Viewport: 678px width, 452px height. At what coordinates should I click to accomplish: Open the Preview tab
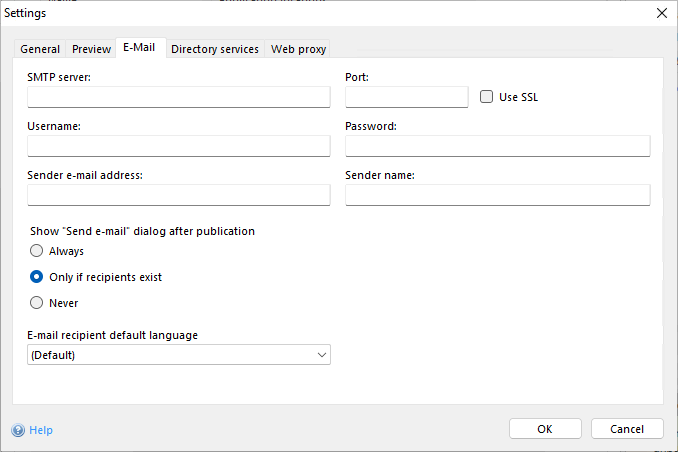(91, 49)
